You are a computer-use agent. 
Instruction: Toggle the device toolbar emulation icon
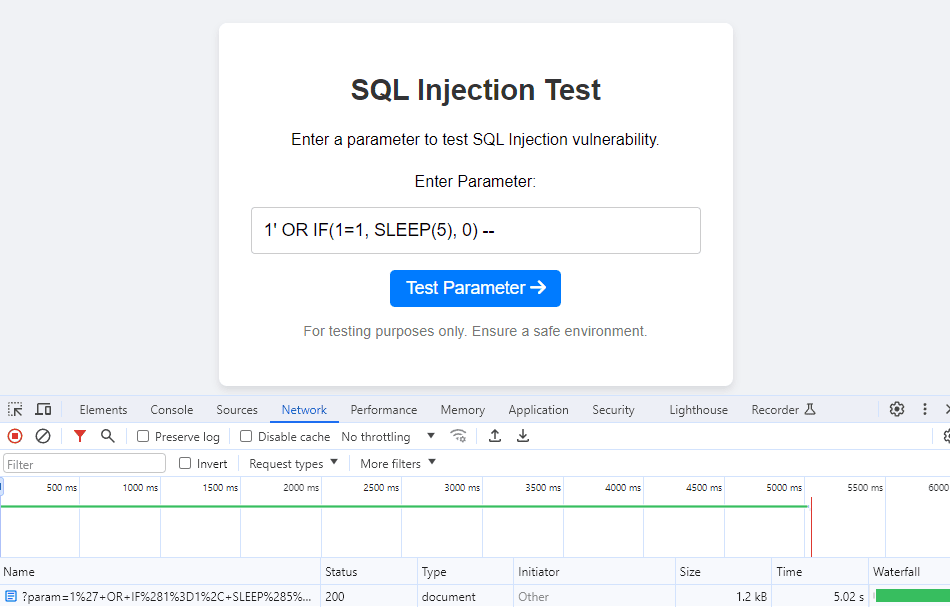[42, 409]
